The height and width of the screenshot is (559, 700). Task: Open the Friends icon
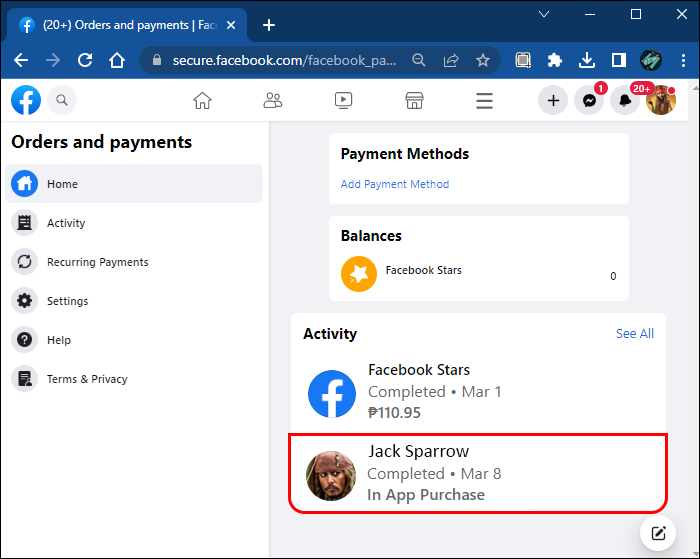point(273,100)
